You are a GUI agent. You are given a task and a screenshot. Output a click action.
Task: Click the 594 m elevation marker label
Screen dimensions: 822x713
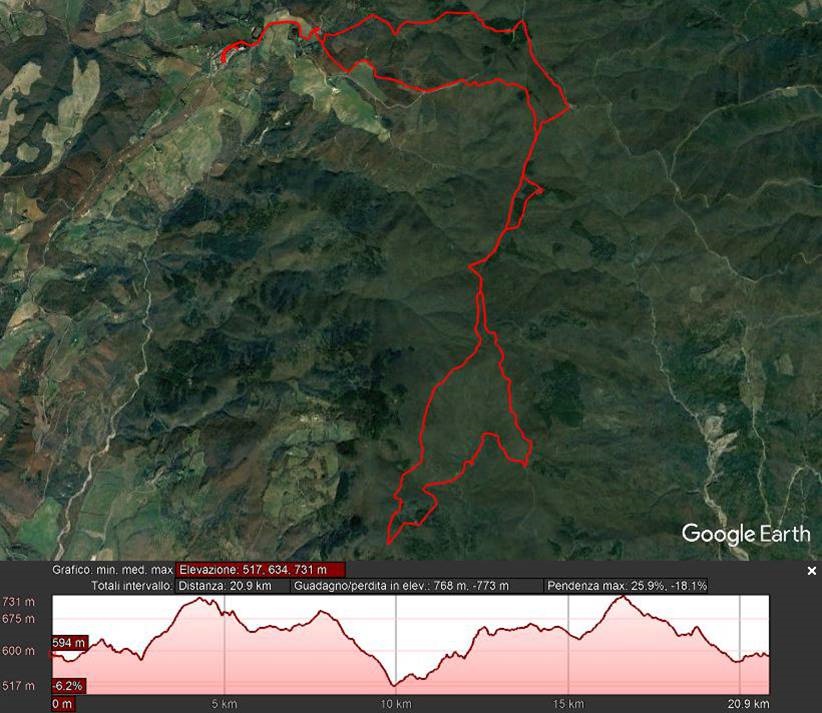coord(69,643)
